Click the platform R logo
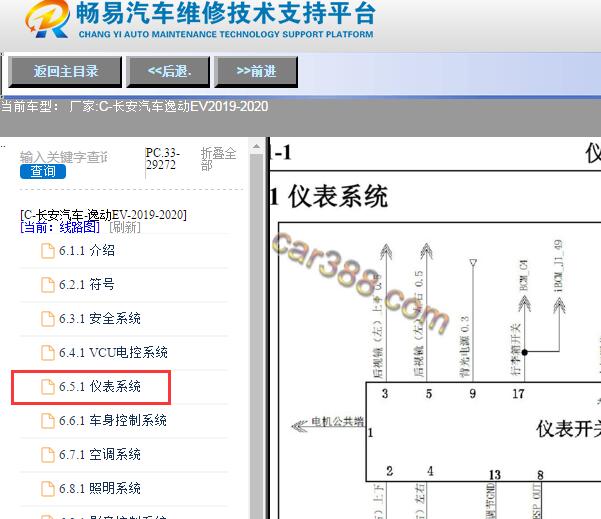This screenshot has height=519, width=601. pyautogui.click(x=48, y=19)
